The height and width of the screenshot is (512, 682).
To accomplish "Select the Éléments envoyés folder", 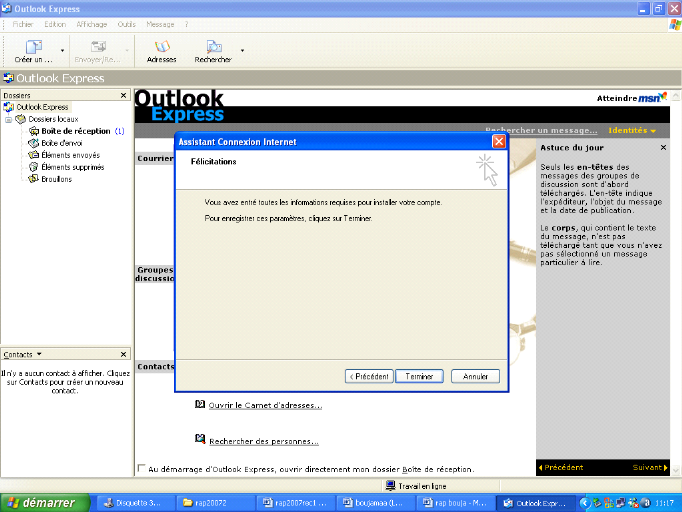I will (69, 155).
